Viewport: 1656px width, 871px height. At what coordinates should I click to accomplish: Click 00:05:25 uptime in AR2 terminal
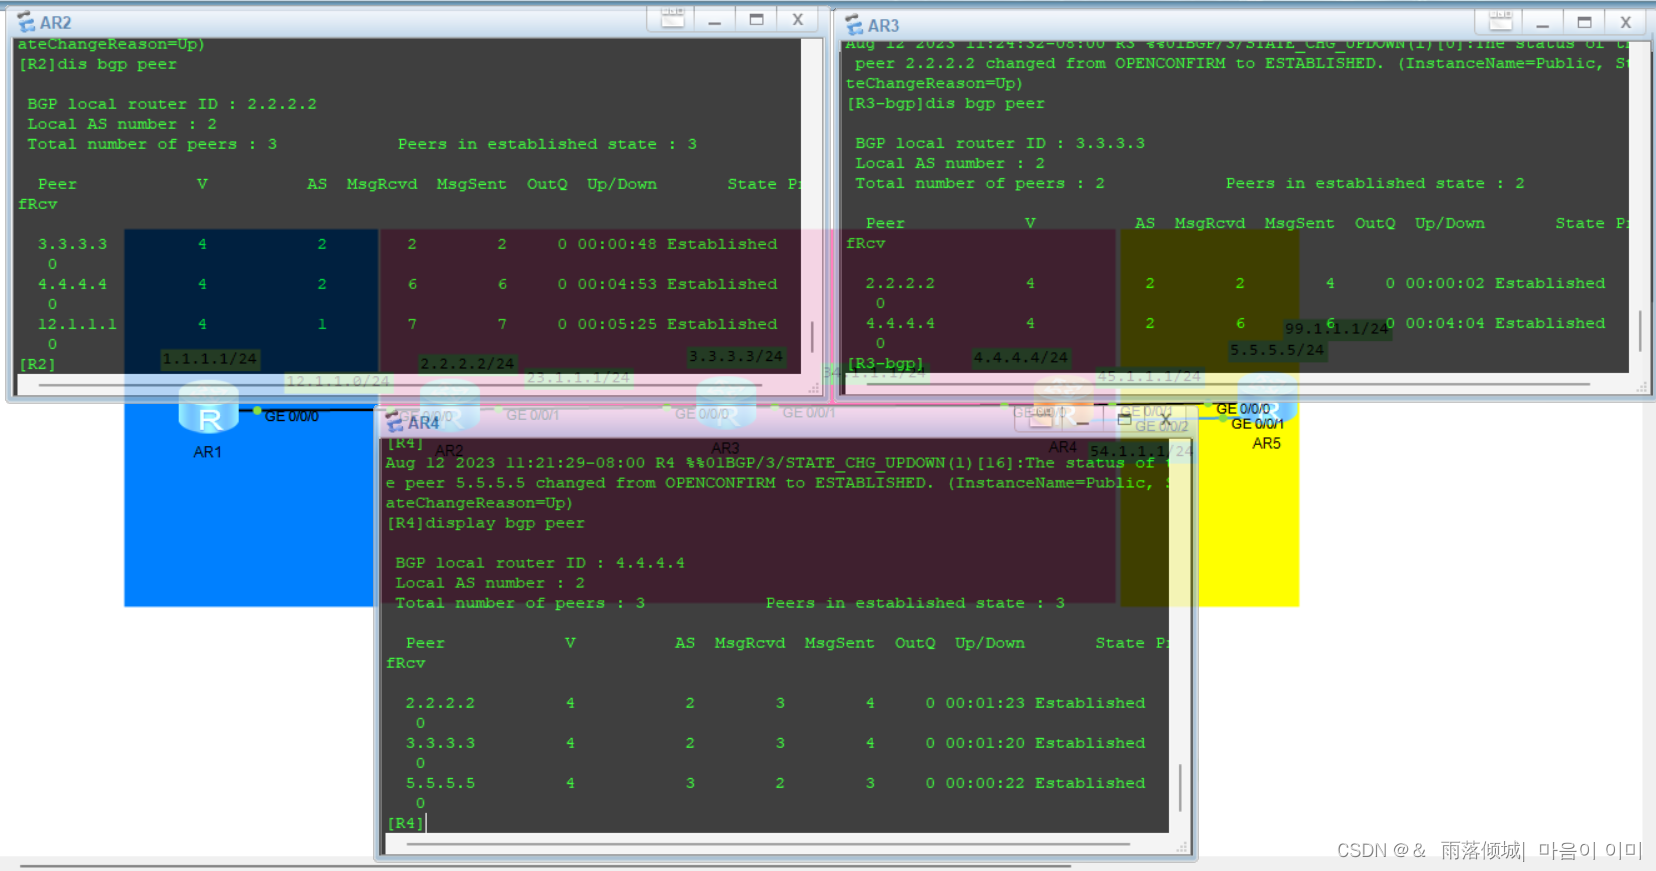coord(617,324)
